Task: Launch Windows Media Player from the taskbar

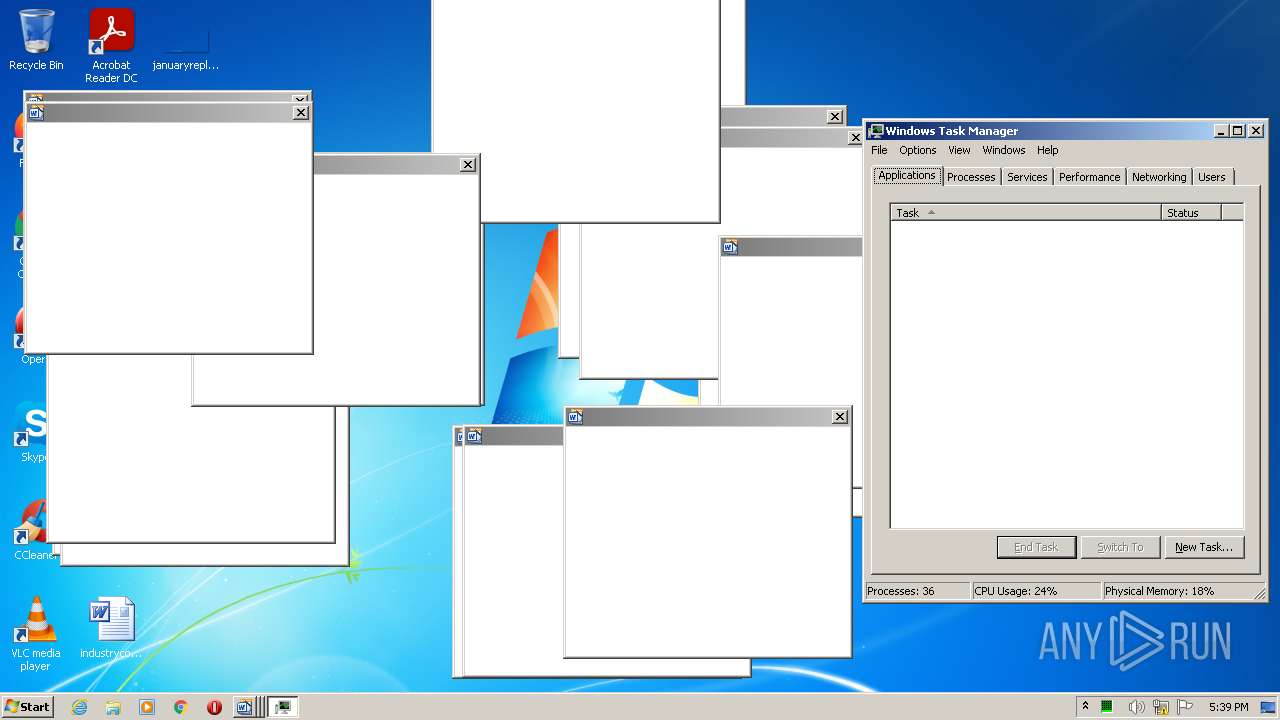Action: (147, 707)
